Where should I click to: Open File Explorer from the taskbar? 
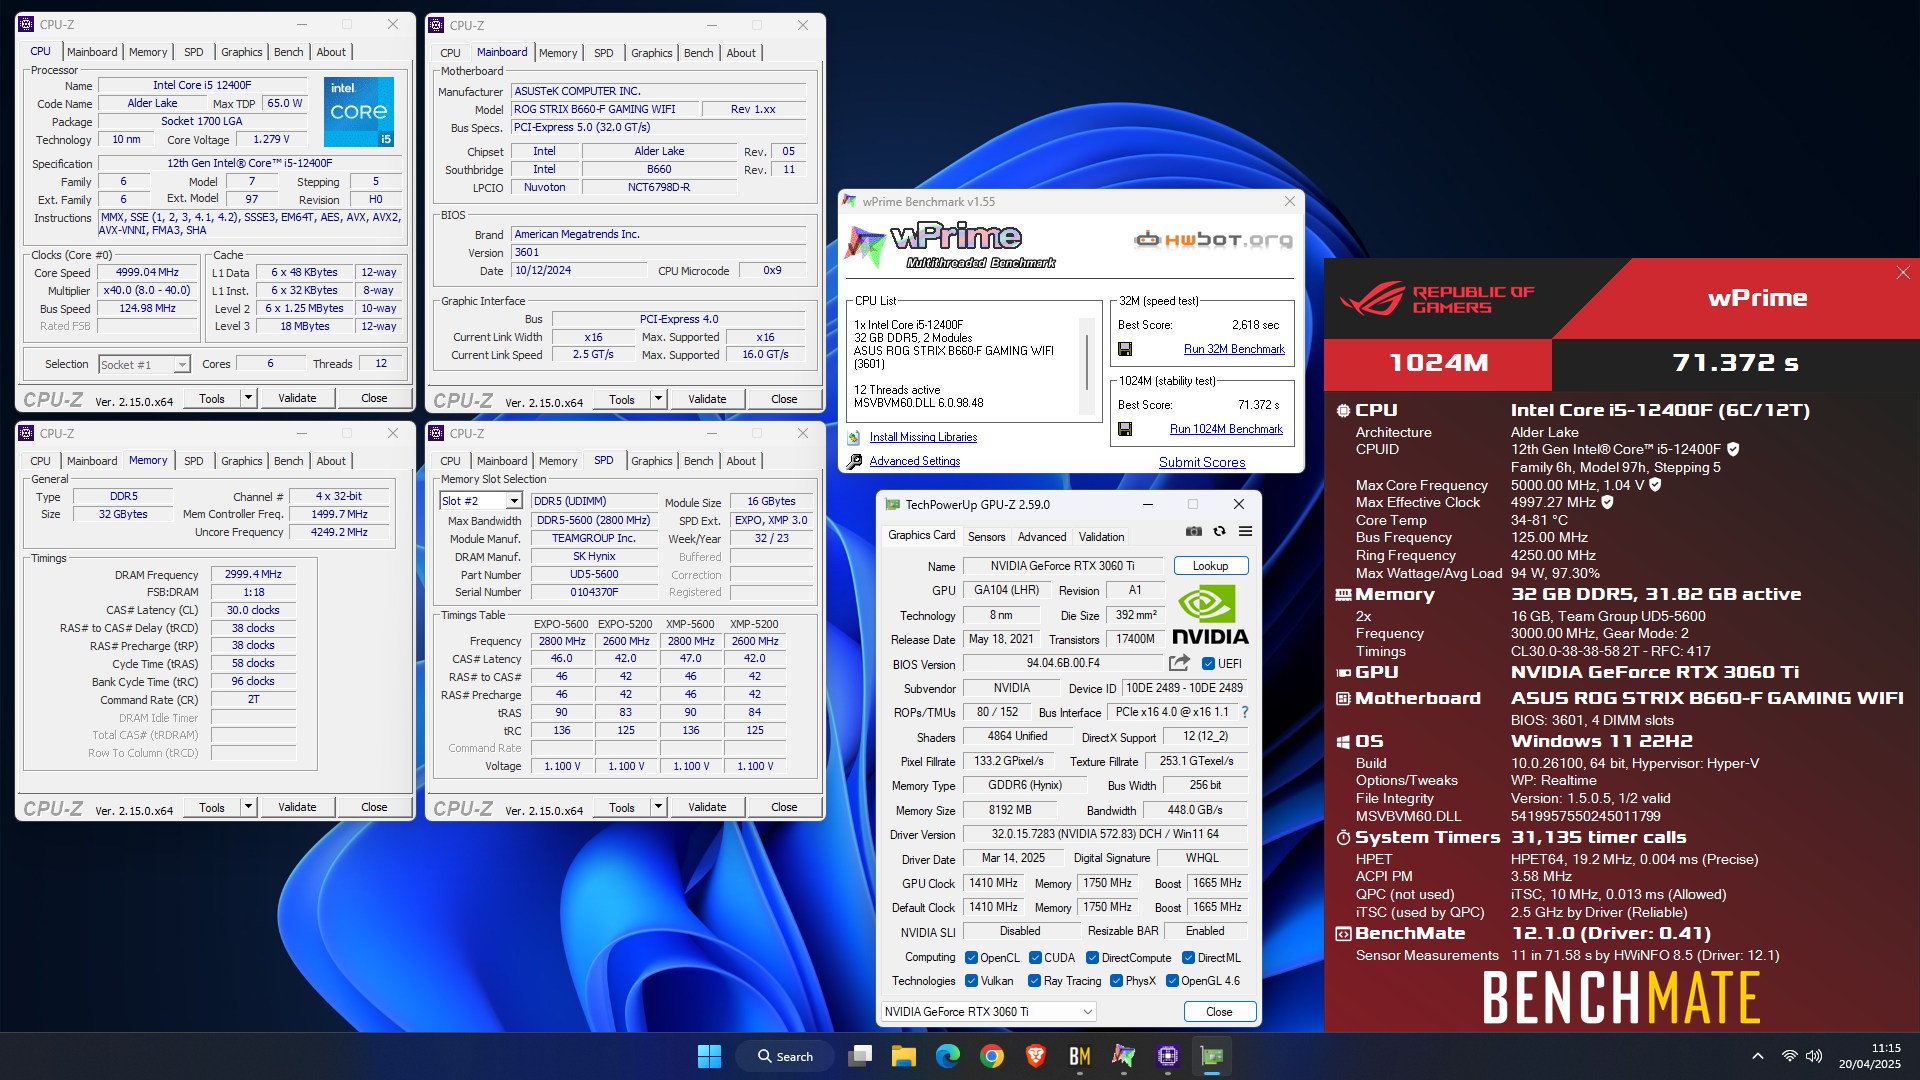(x=904, y=1056)
